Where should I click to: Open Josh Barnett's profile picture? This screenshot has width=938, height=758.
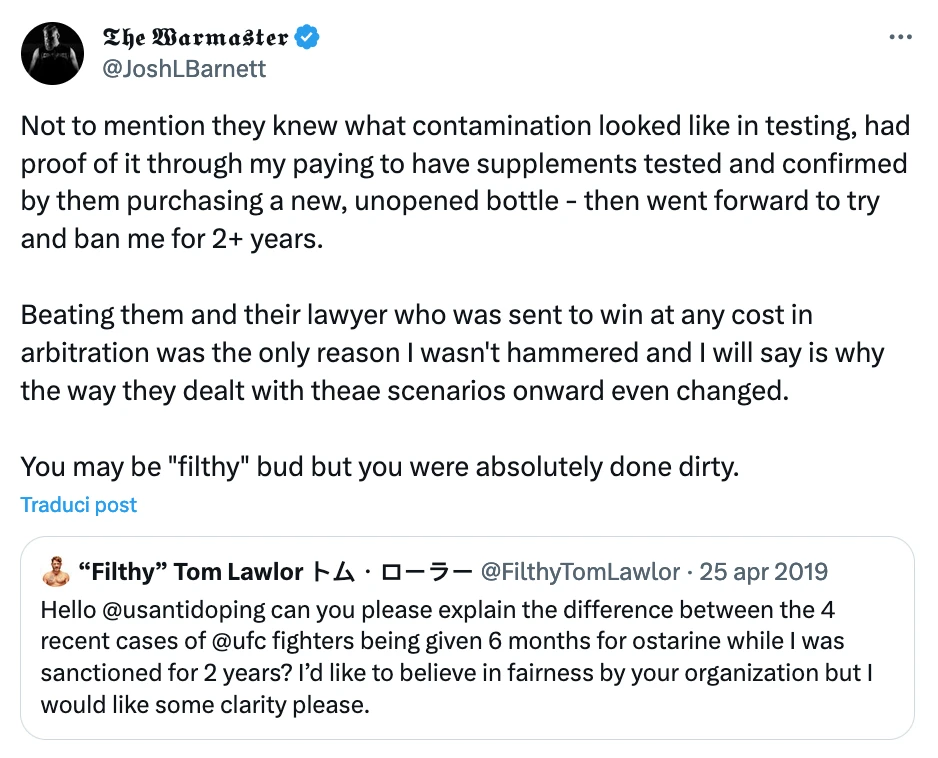pos(52,53)
